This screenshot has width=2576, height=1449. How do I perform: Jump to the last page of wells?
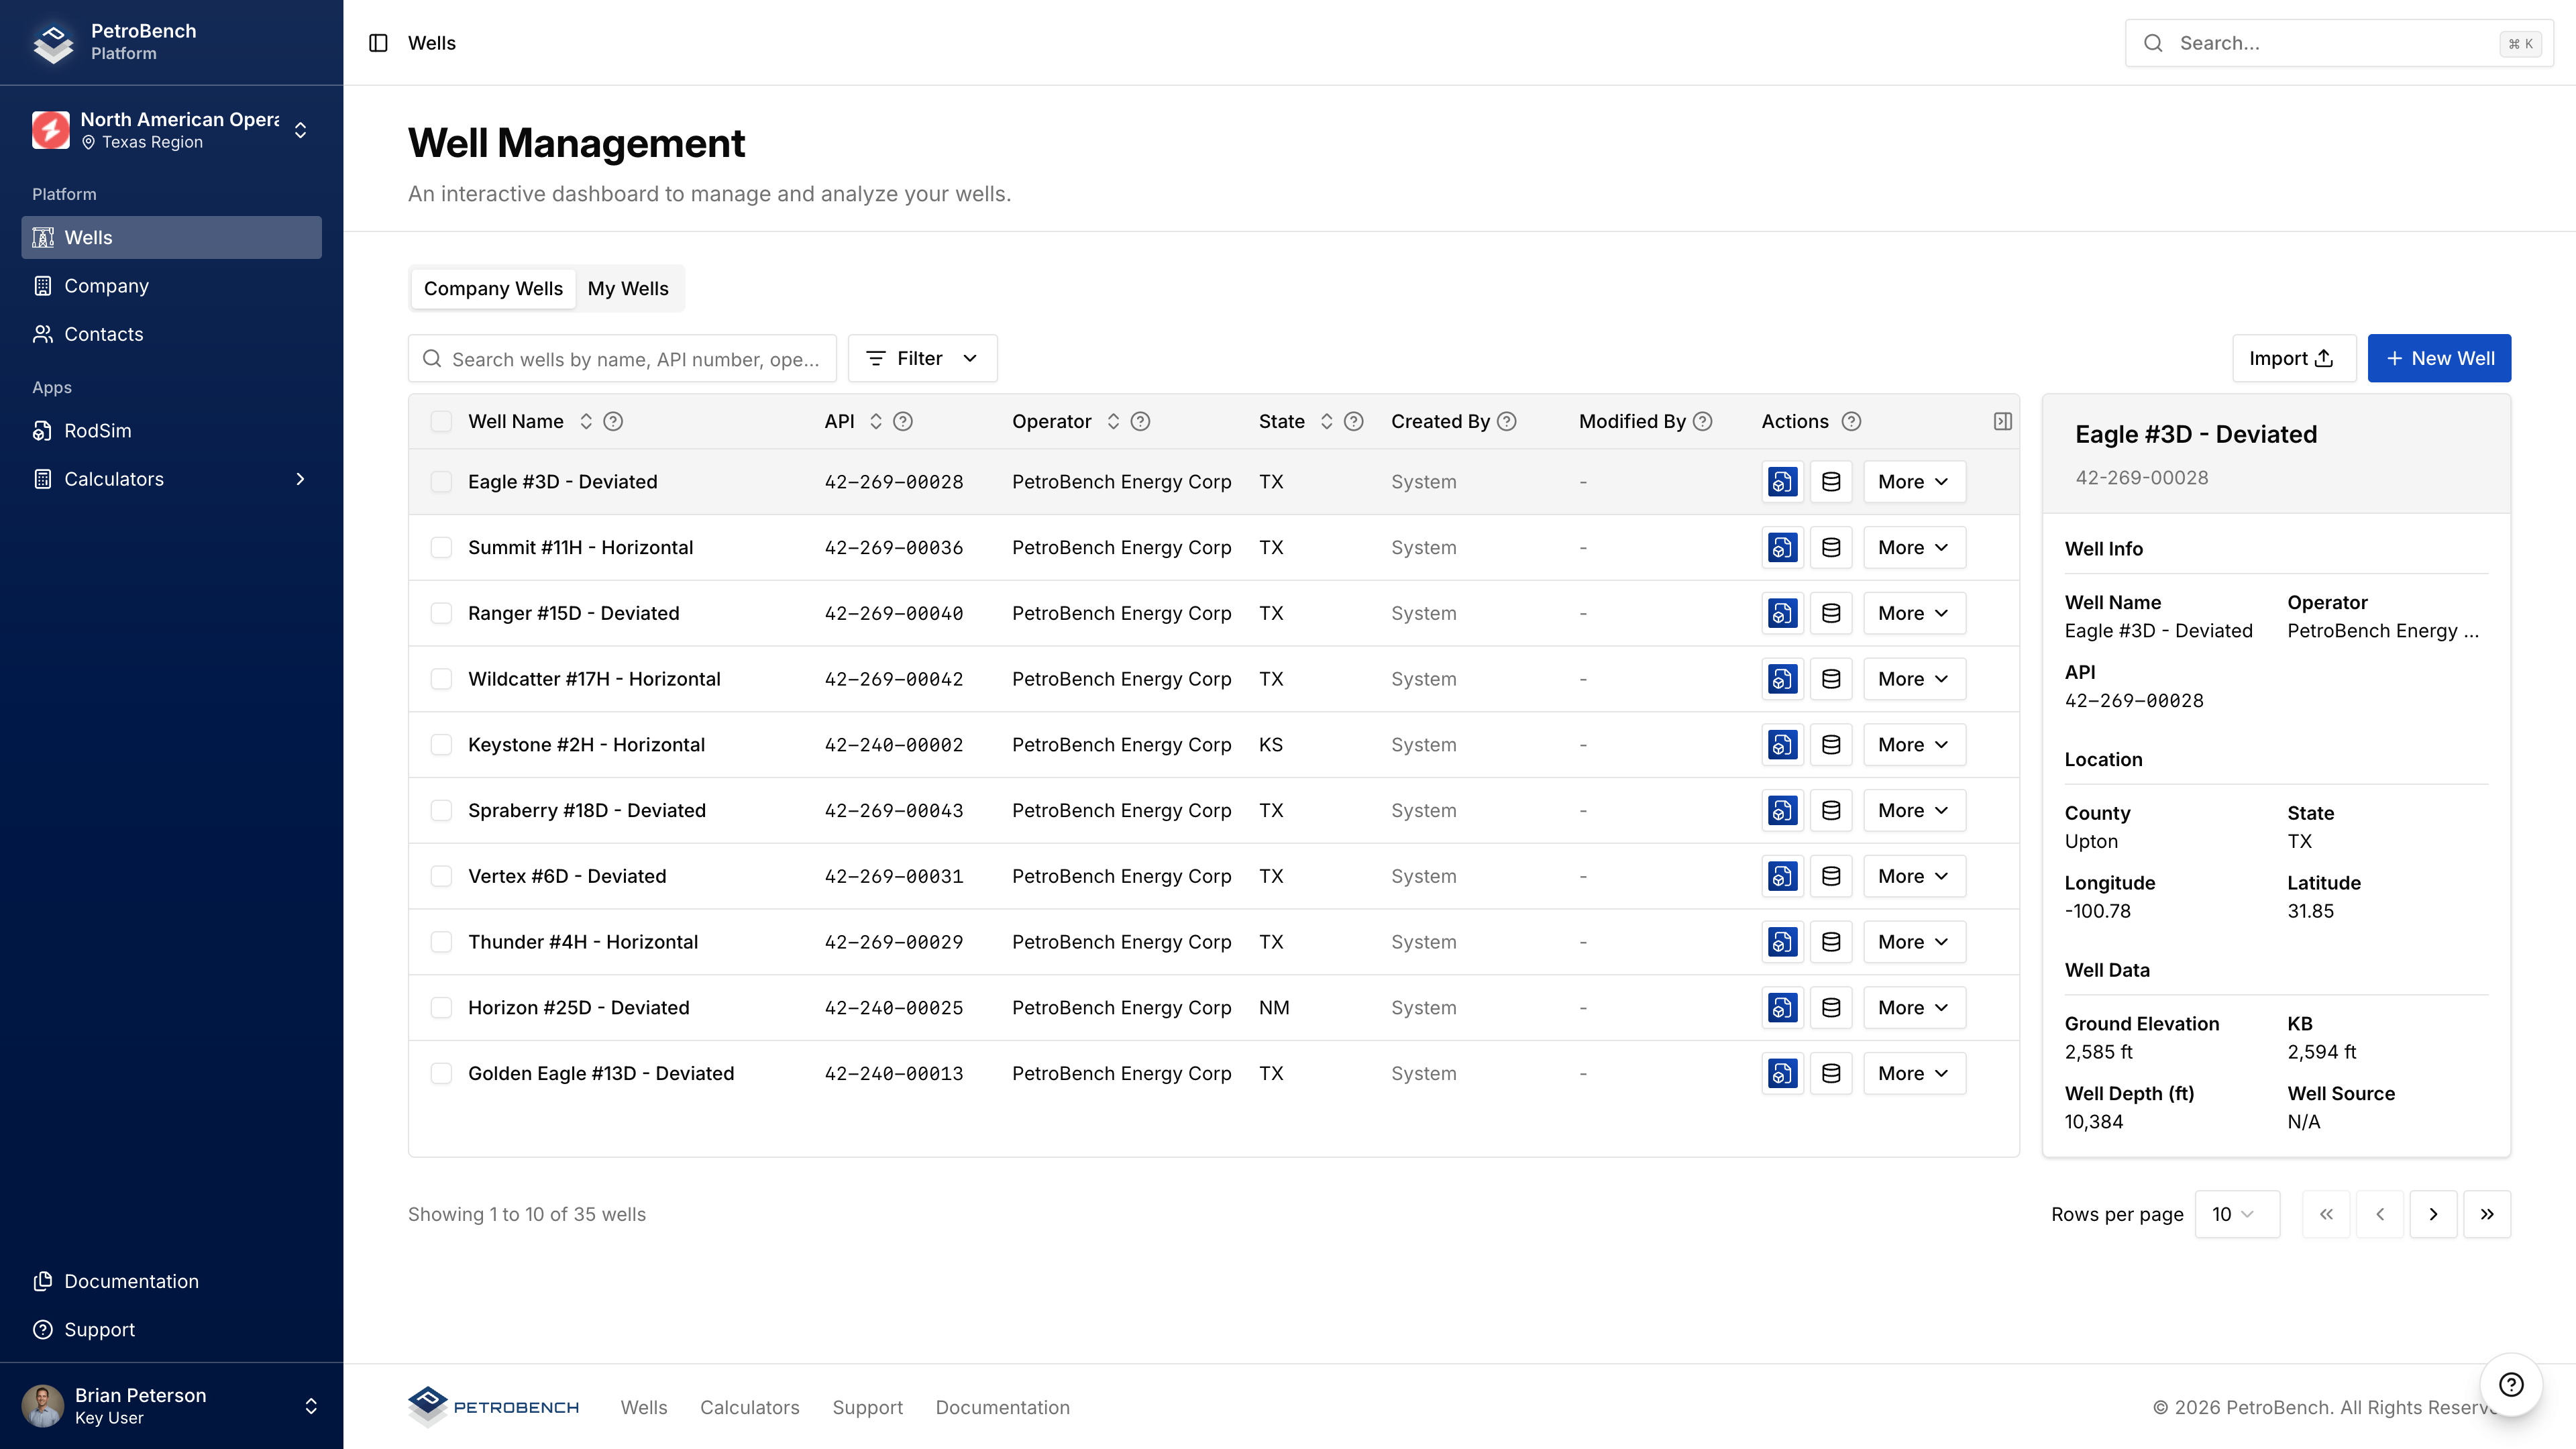[2486, 1214]
